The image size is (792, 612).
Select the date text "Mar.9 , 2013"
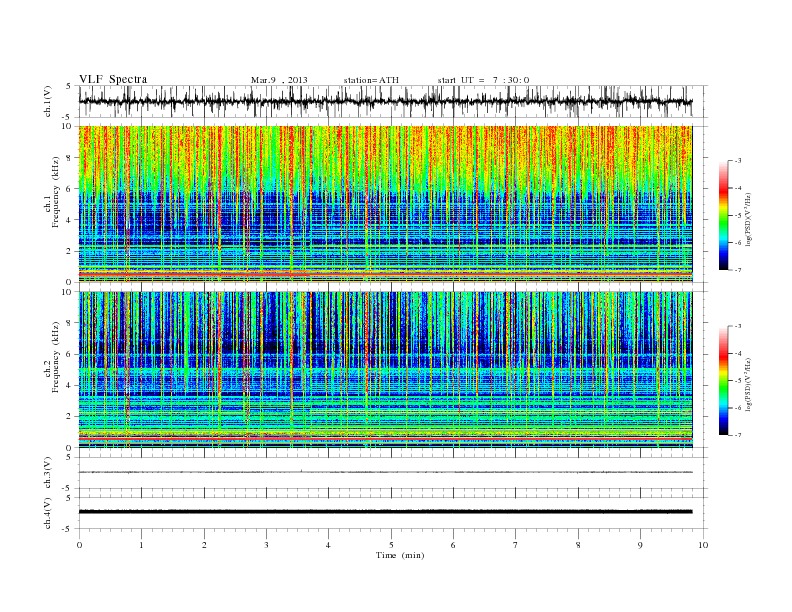(279, 80)
